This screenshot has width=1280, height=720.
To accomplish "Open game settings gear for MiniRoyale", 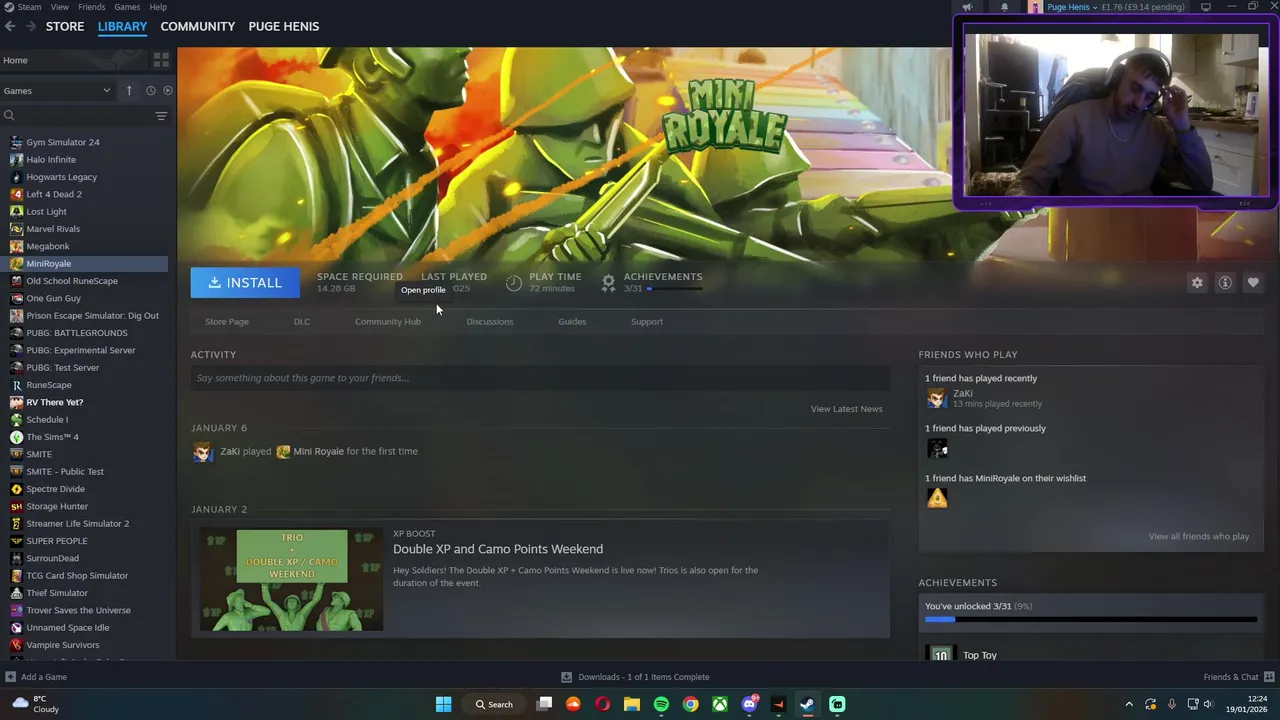I will 1197,283.
